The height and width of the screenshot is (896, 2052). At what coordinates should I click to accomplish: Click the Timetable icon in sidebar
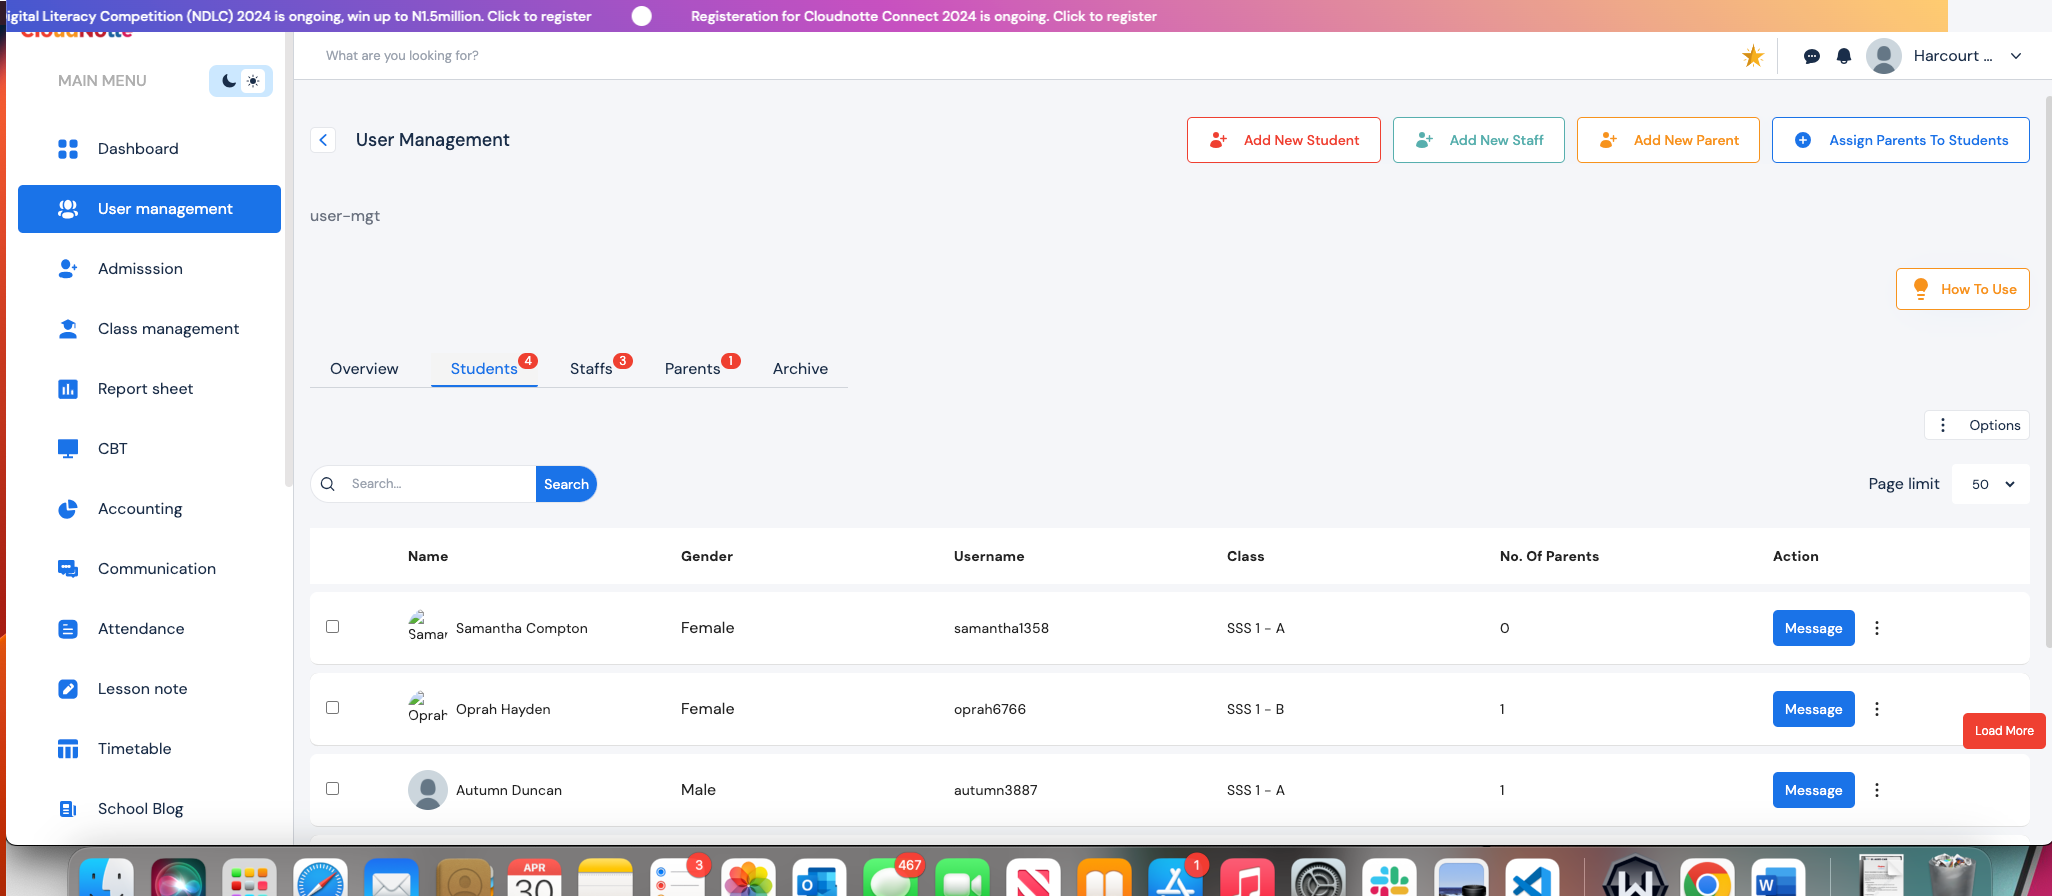pyautogui.click(x=68, y=749)
